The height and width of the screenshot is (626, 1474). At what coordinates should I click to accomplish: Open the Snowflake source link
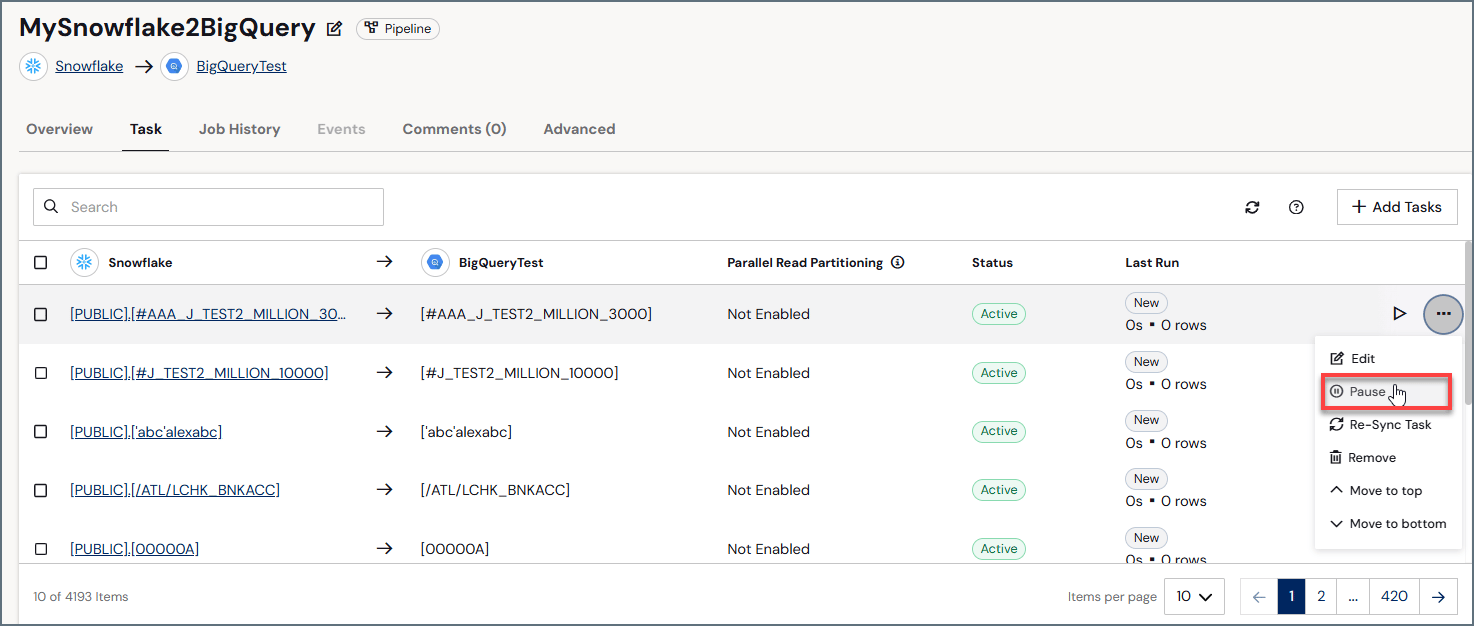[x=89, y=66]
